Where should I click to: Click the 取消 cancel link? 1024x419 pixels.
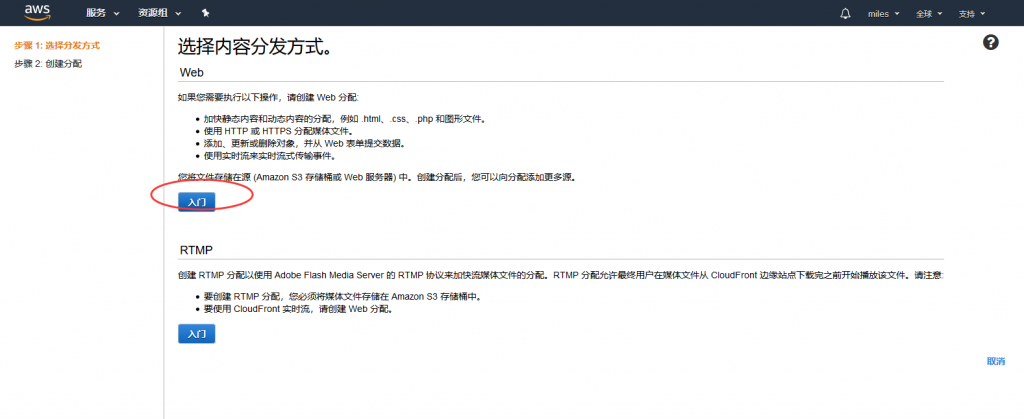click(x=996, y=361)
